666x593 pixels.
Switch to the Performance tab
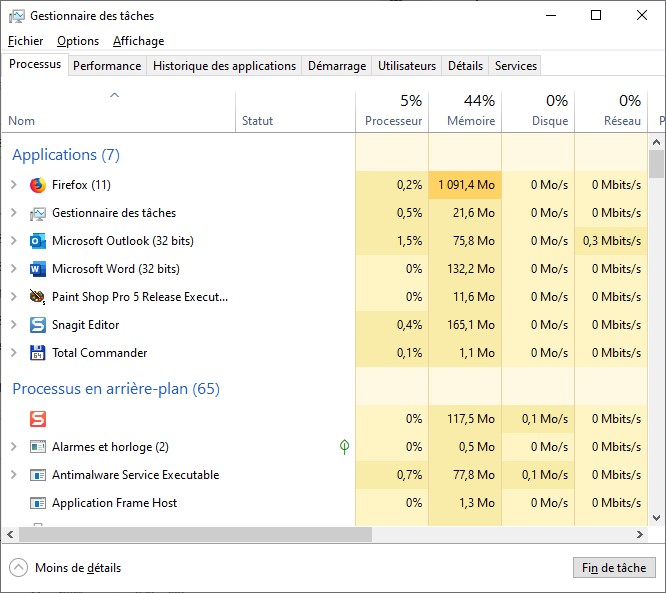107,66
